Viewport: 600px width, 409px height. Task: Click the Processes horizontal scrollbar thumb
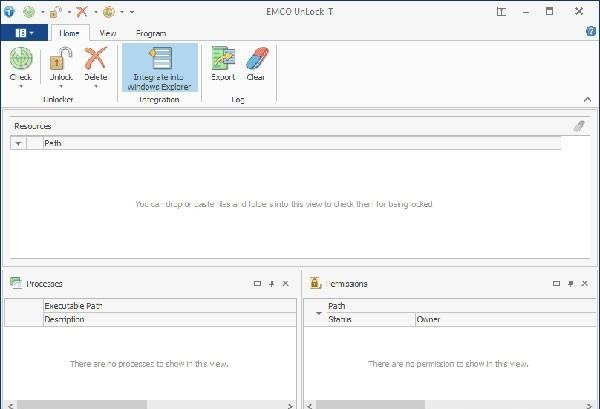tap(82, 405)
